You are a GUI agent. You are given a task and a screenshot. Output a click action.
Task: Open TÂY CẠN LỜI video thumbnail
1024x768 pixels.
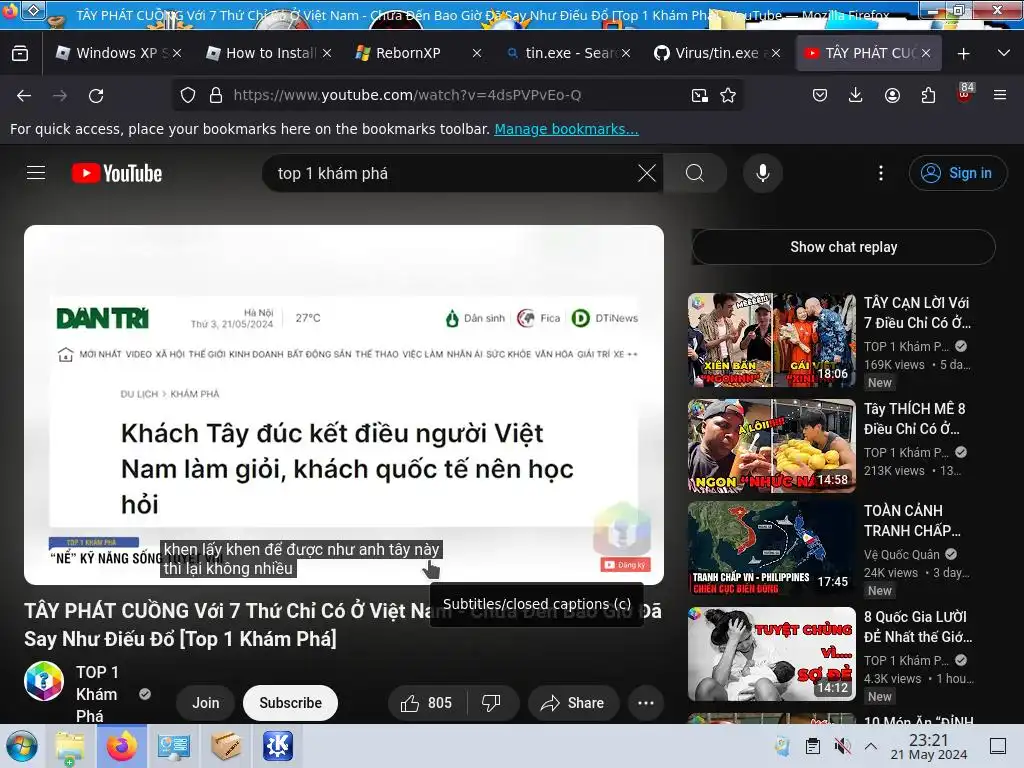772,340
